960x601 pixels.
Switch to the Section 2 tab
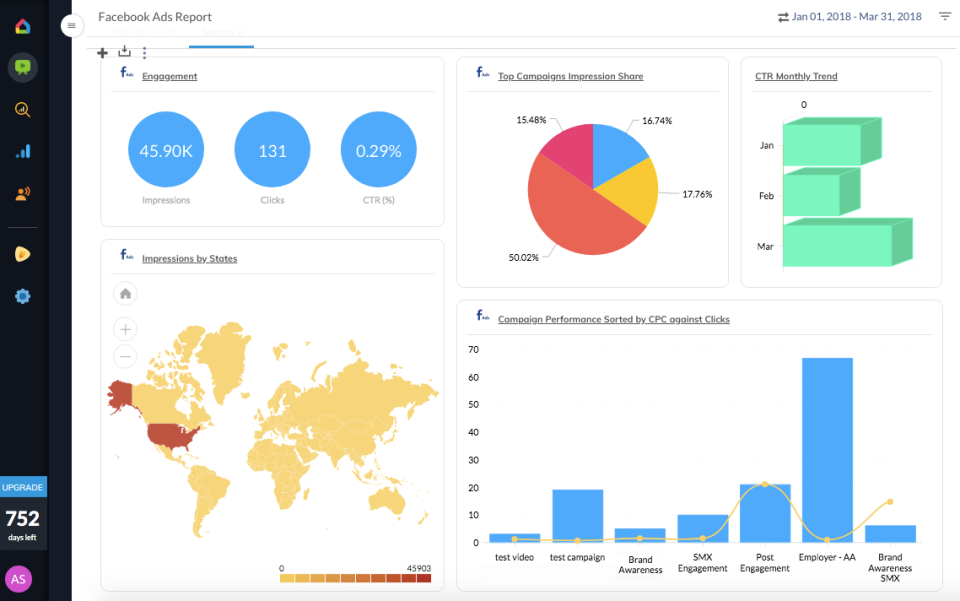tap(221, 32)
